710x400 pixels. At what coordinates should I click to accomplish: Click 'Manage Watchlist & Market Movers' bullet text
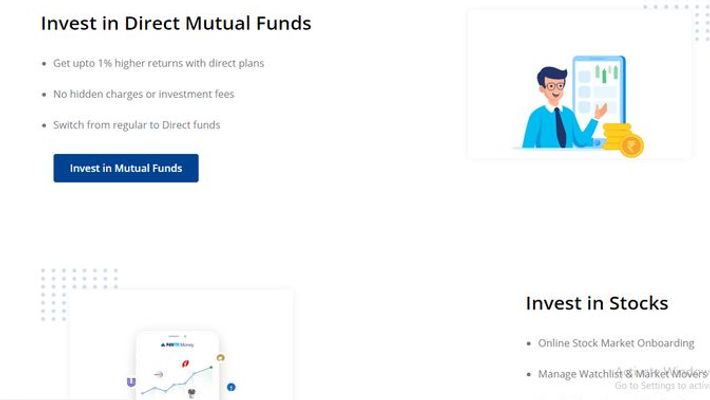[622, 374]
